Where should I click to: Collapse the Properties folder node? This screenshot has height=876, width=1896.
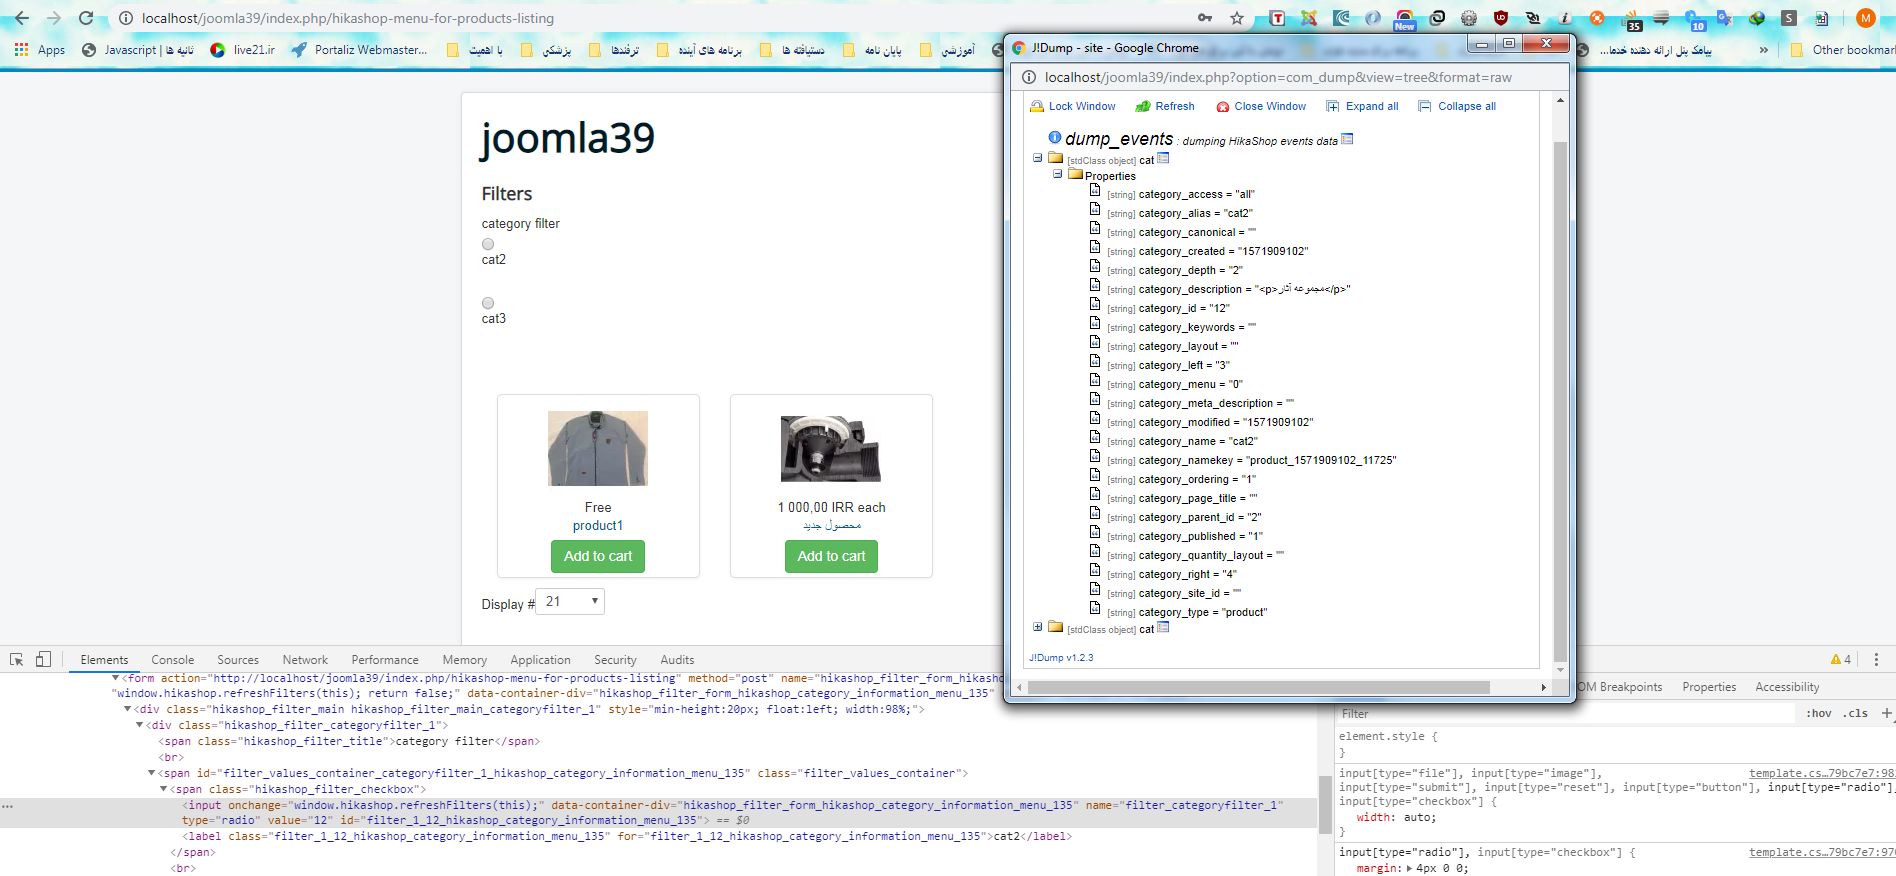pyautogui.click(x=1057, y=174)
